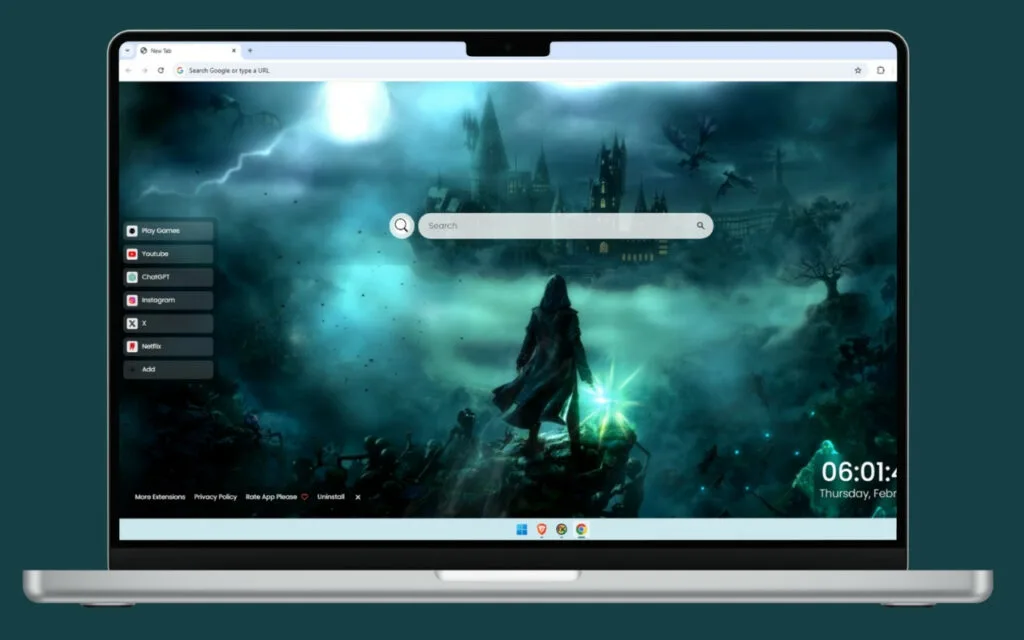Focus the Search Google or type a URL bar
This screenshot has width=1024, height=640.
pos(520,70)
